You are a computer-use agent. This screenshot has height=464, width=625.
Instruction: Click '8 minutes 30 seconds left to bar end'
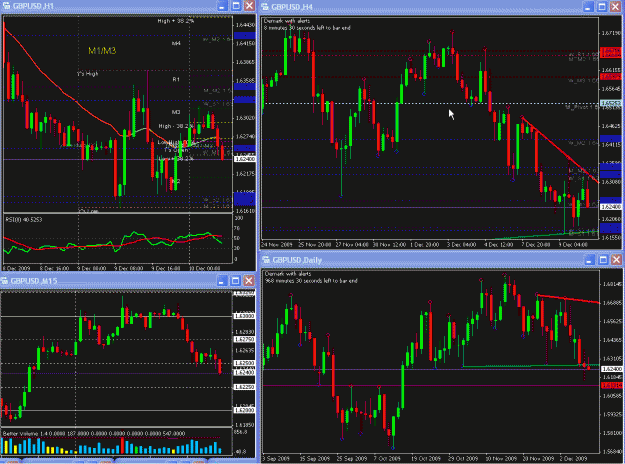[x=307, y=28]
